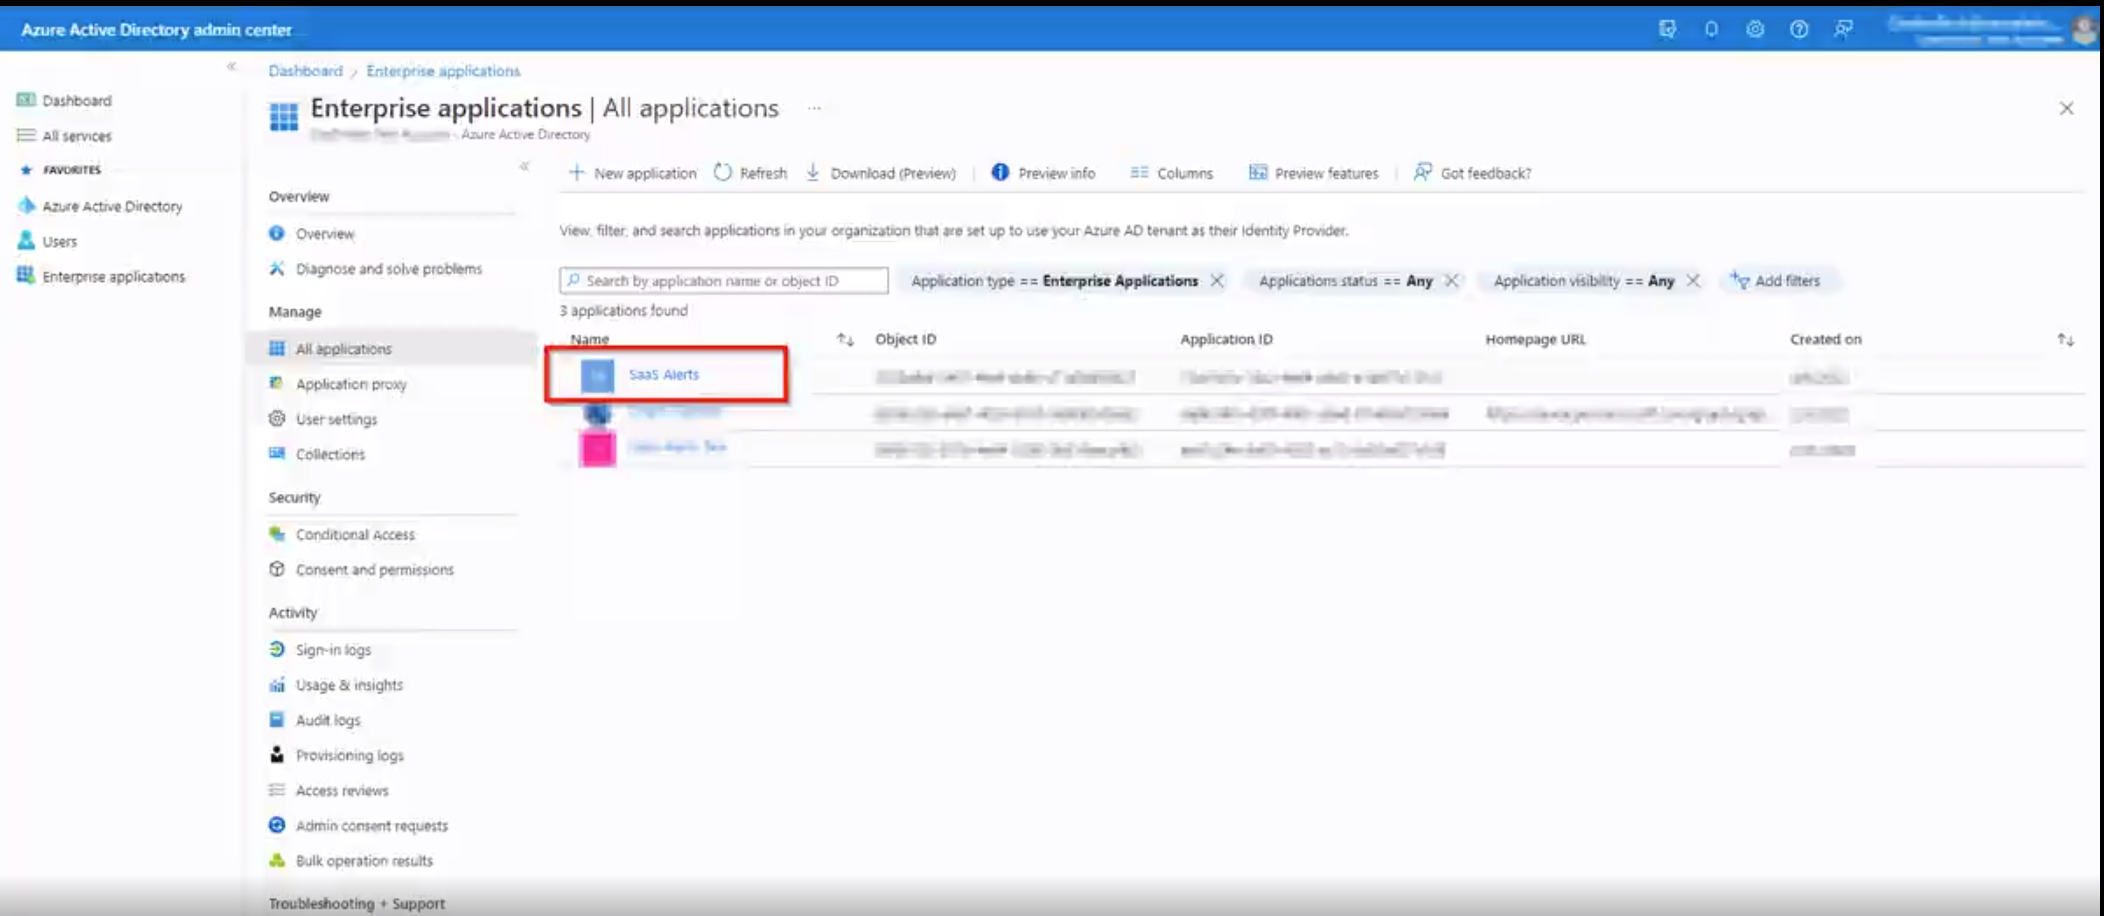Viewport: 2104px width, 916px height.
Task: Focus the application name search box
Action: [724, 281]
